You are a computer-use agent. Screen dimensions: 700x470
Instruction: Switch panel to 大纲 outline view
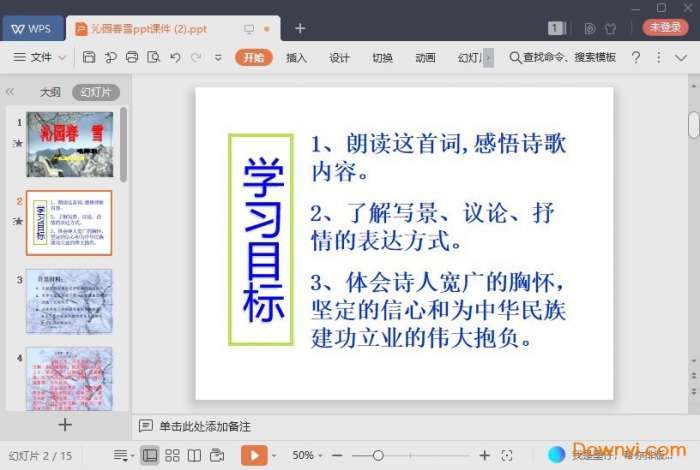(x=50, y=92)
